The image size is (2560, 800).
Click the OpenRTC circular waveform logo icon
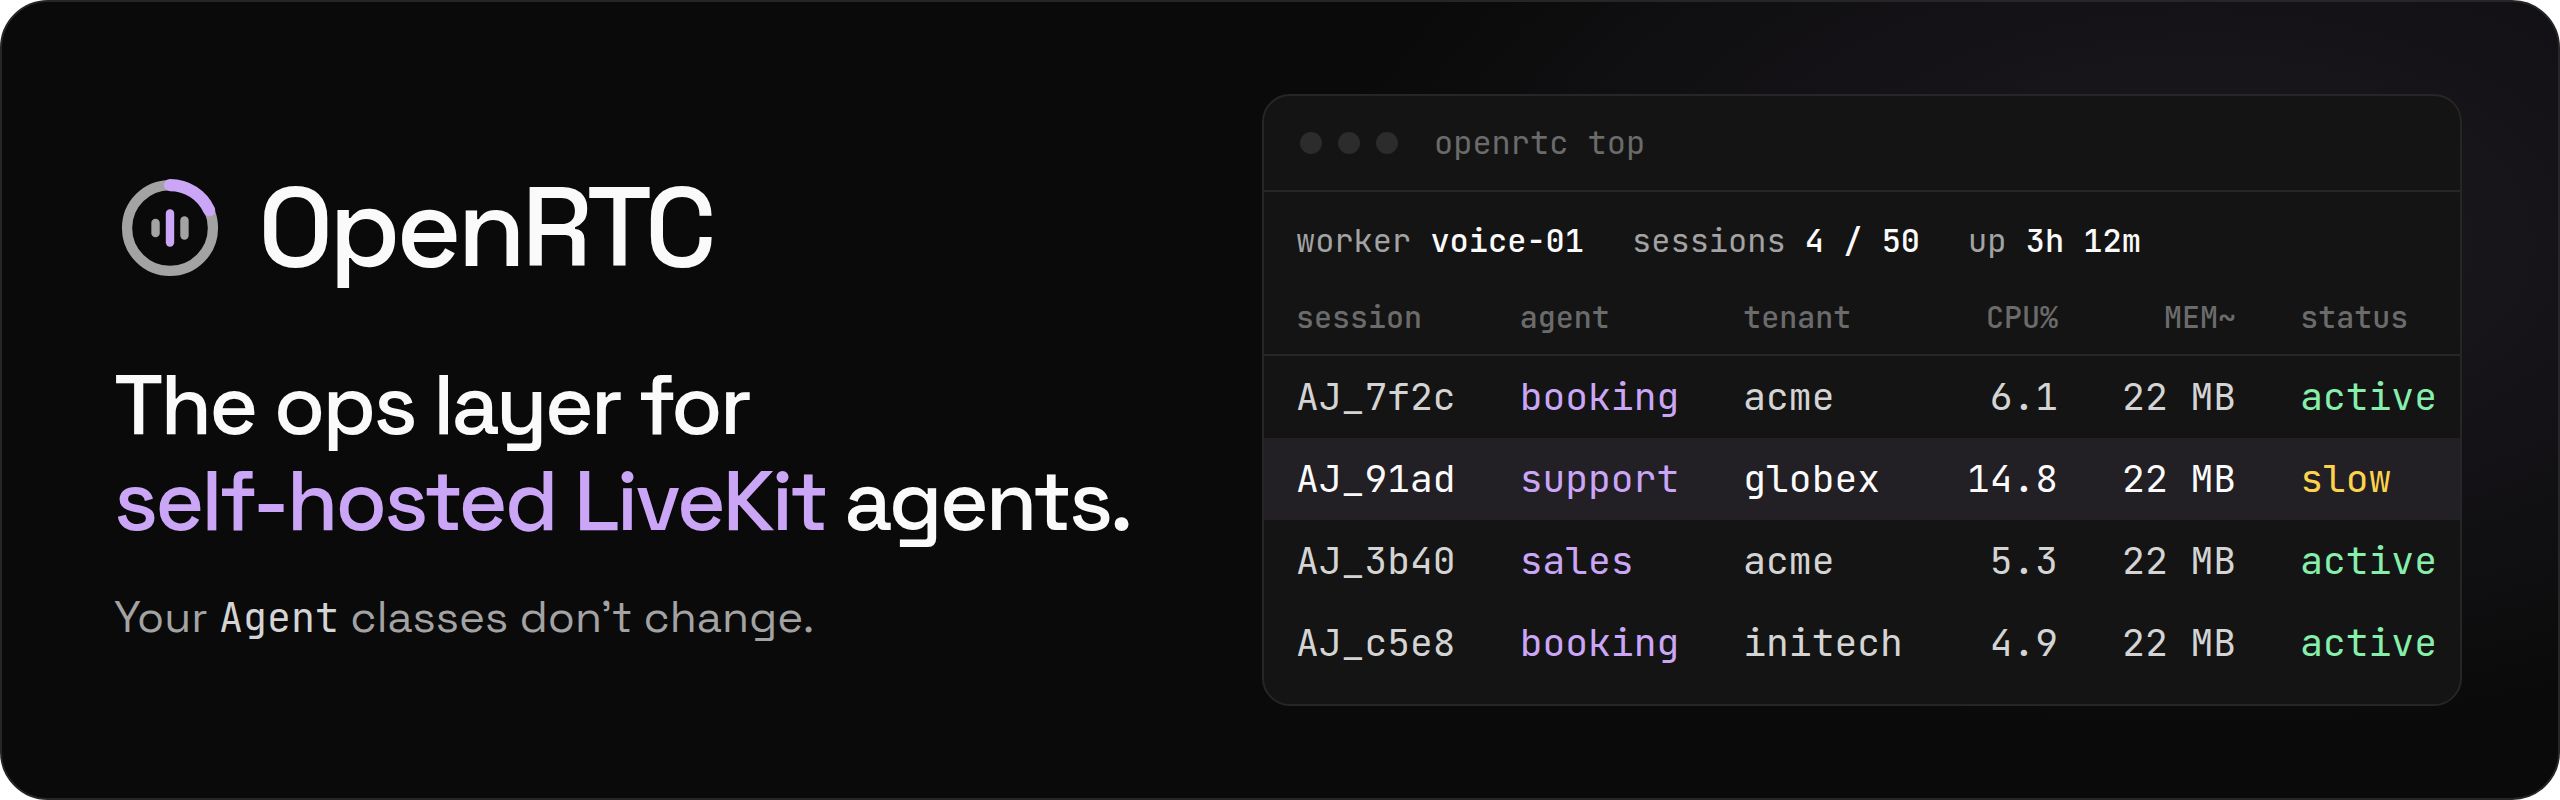pos(170,228)
